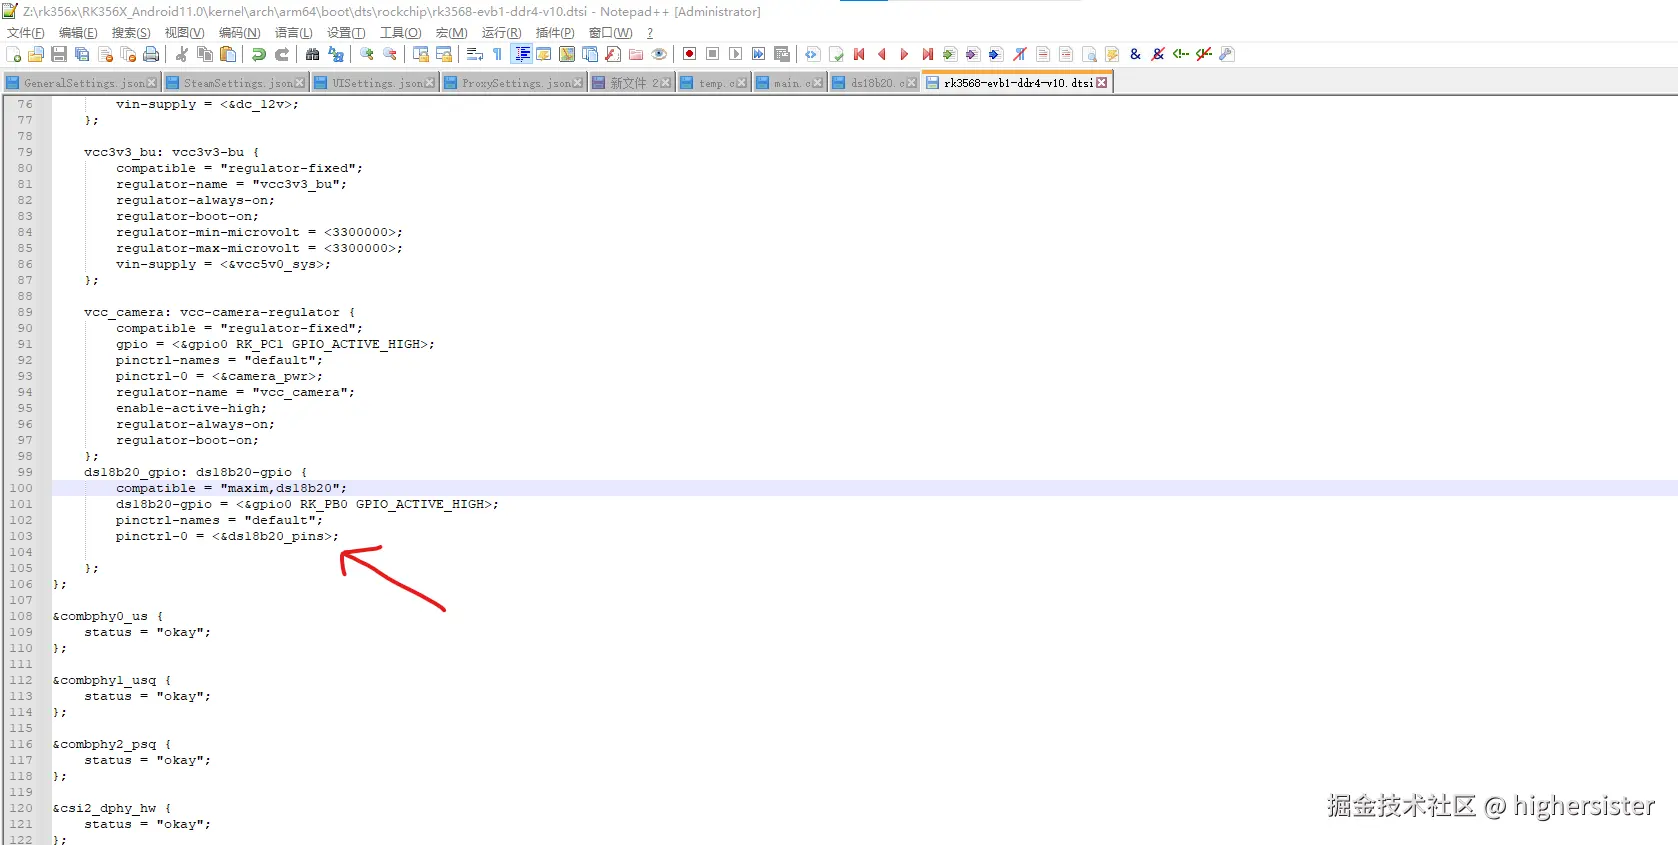Toggle Folder as Workspace panel
Viewport: 1678px width, 845px height.
click(x=636, y=54)
